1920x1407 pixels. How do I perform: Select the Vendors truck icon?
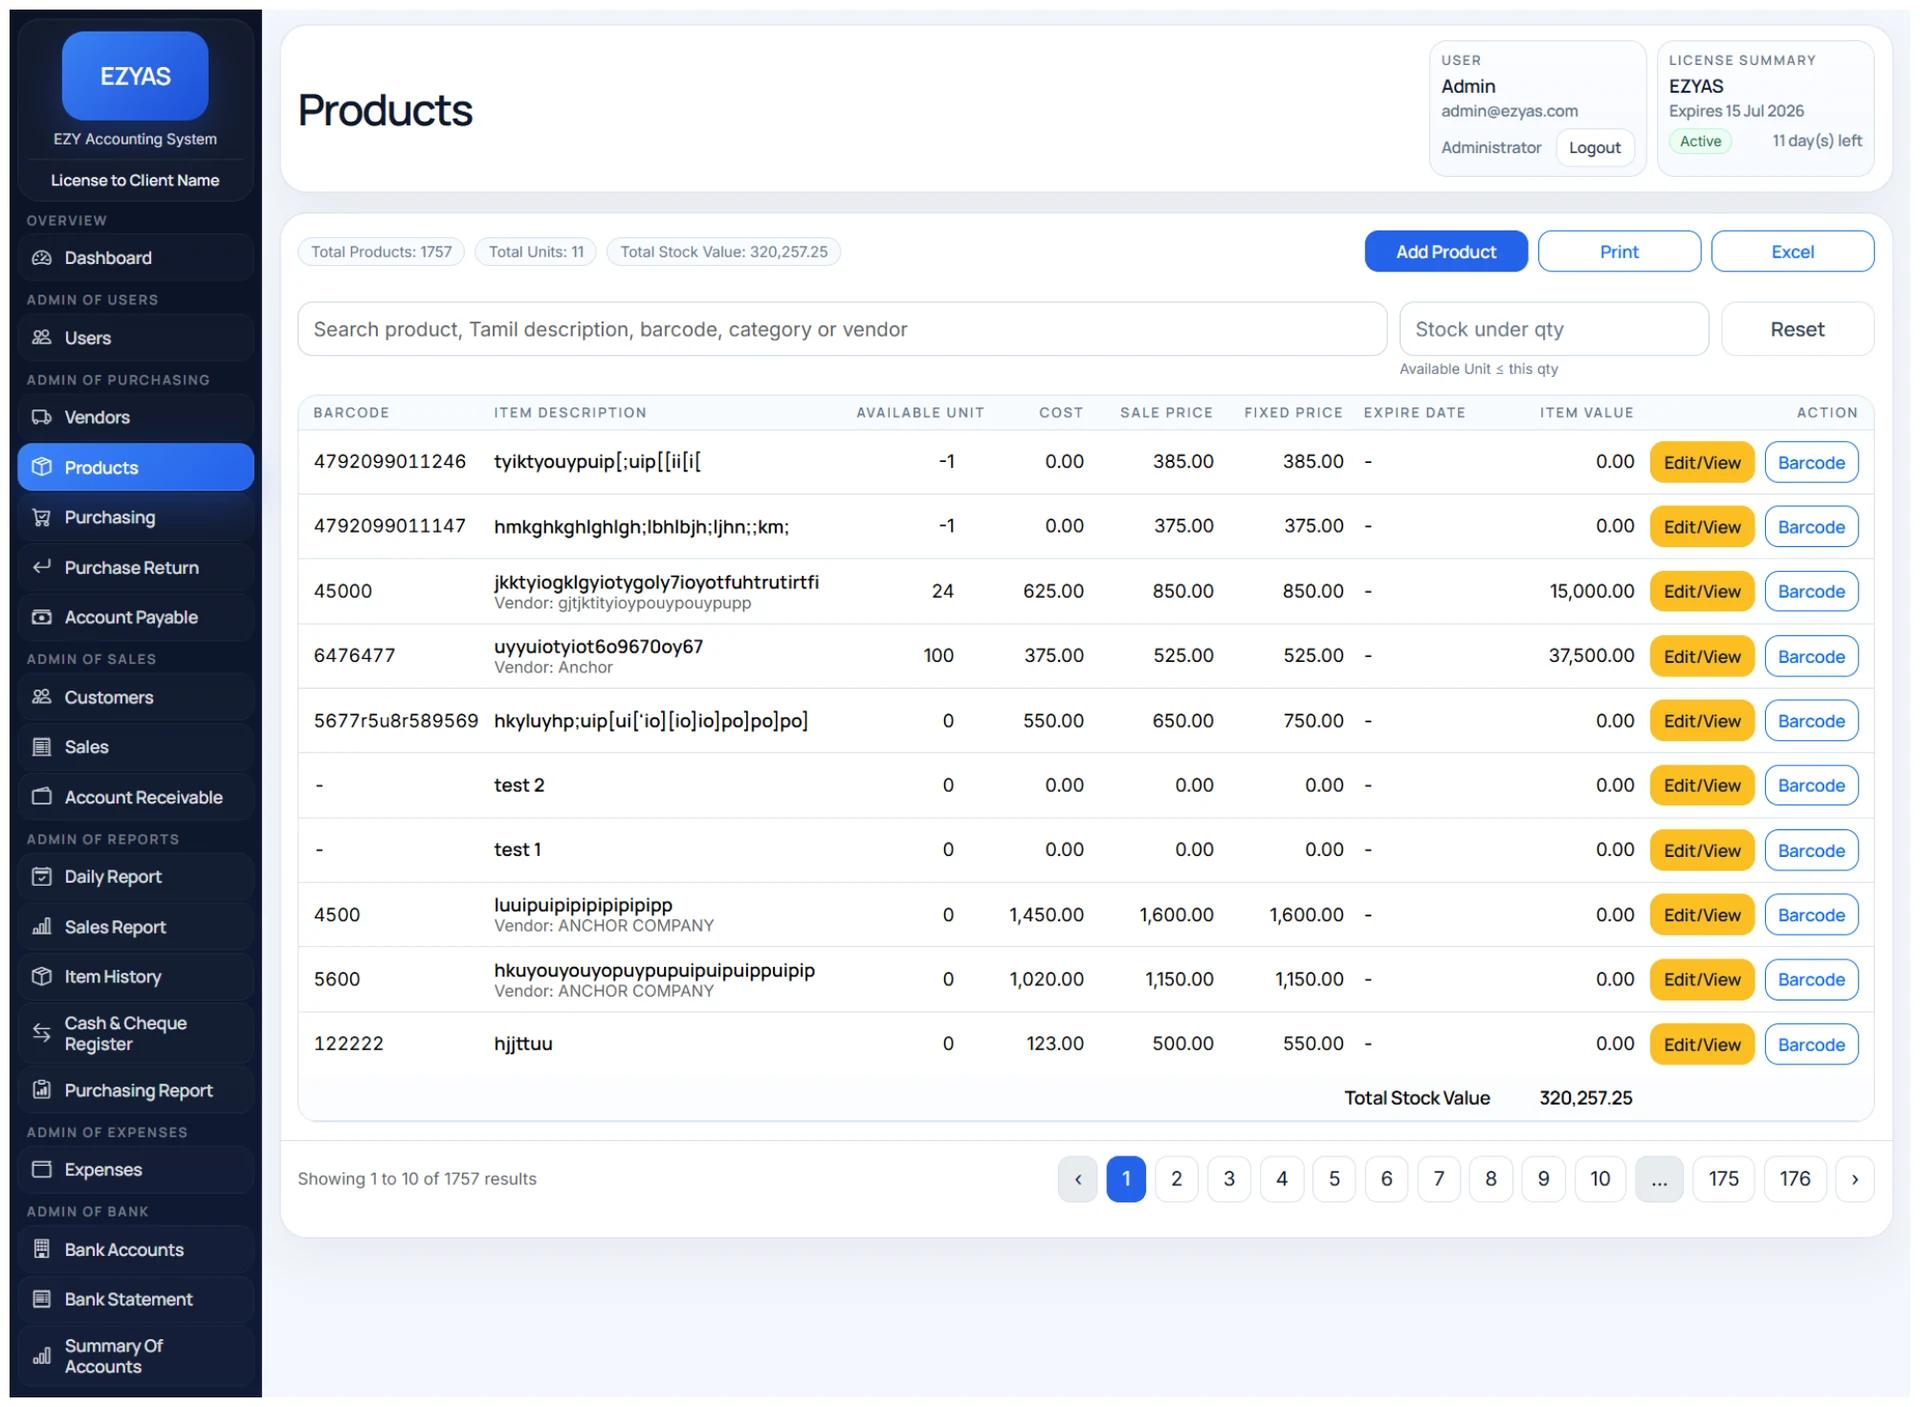pyautogui.click(x=42, y=418)
